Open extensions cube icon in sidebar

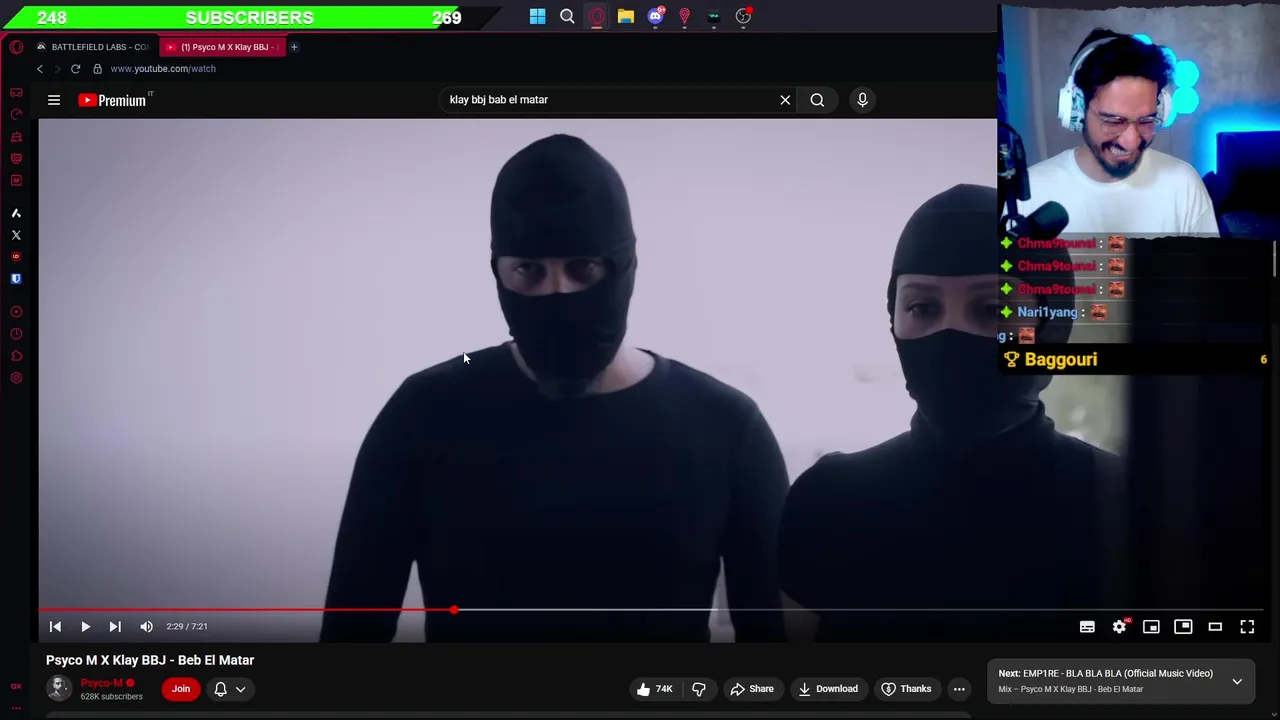coord(16,356)
